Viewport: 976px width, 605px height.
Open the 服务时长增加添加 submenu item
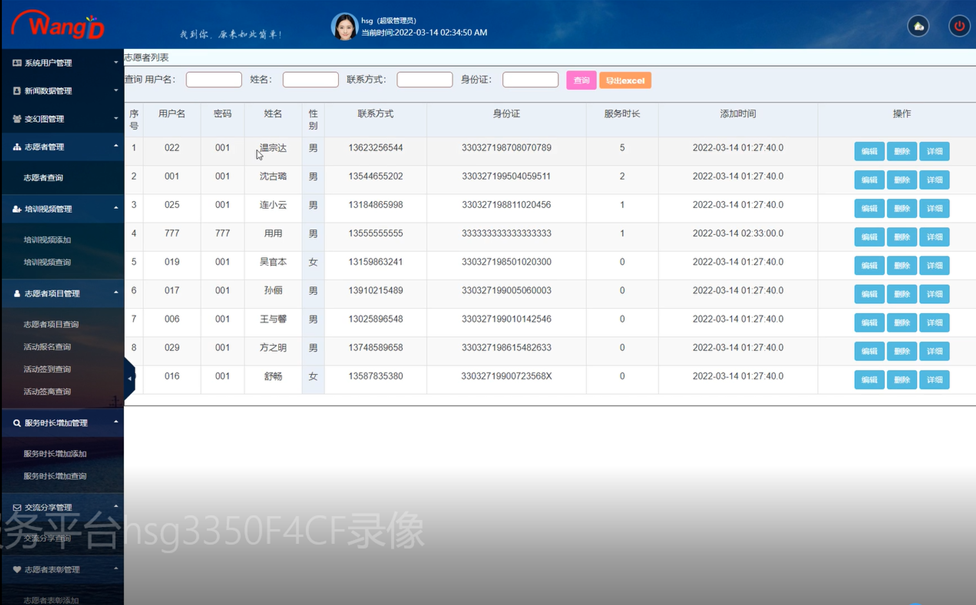tap(55, 454)
